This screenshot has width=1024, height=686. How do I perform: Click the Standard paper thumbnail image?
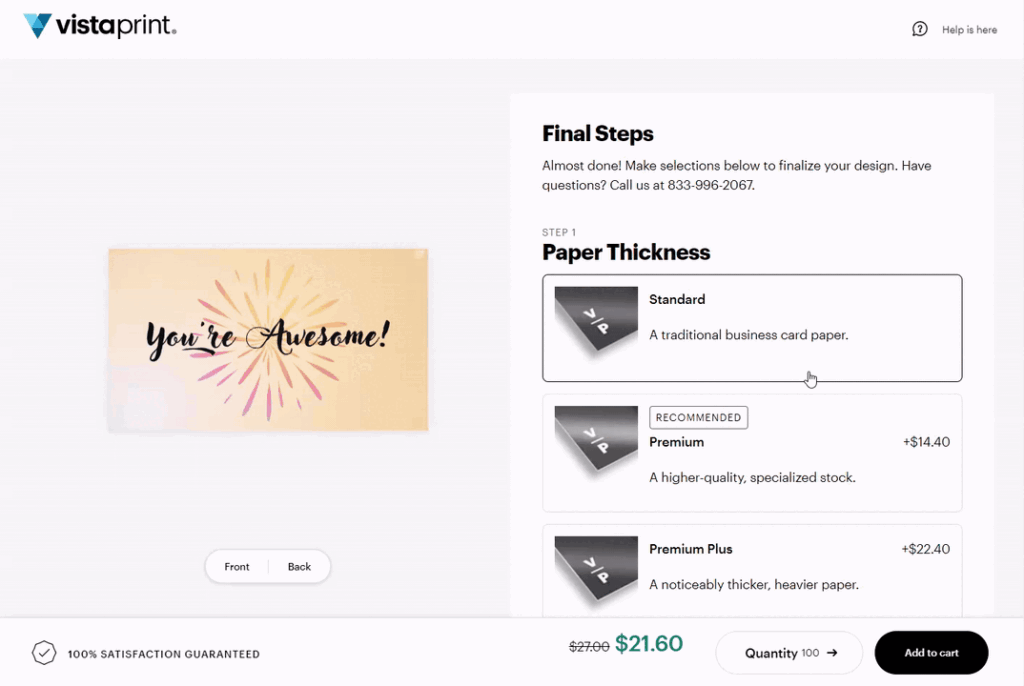click(596, 322)
